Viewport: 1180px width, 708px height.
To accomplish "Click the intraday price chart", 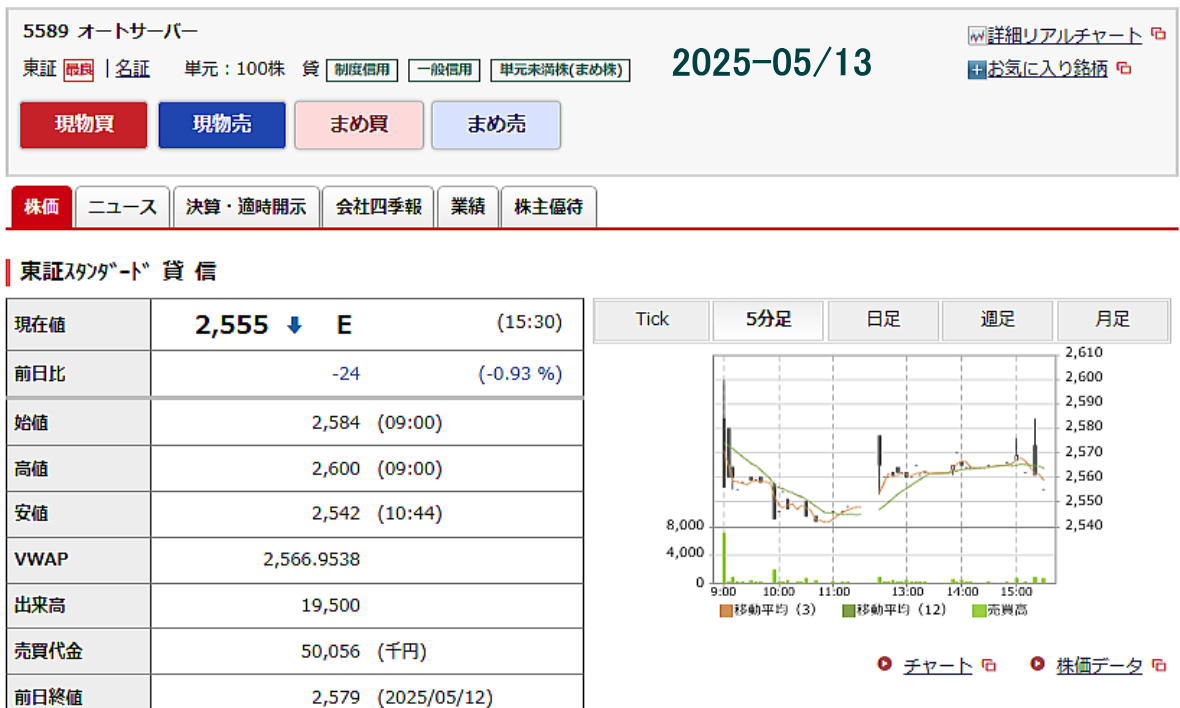I will pos(884,469).
